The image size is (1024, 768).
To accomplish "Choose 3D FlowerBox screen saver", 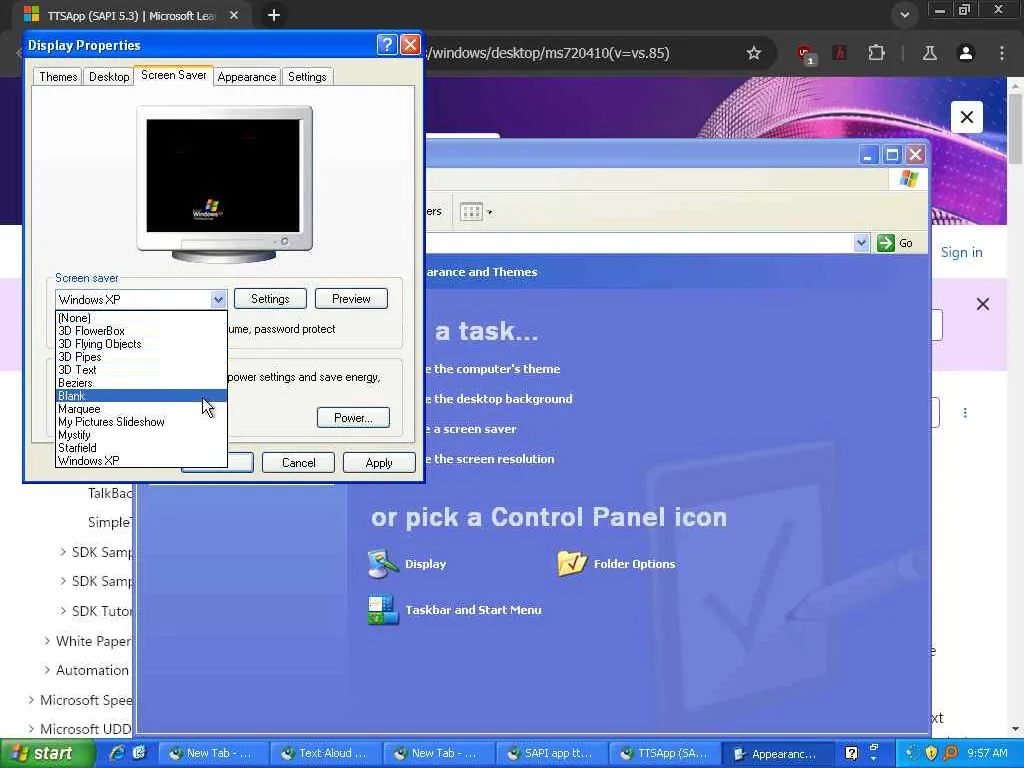I will [x=141, y=331].
